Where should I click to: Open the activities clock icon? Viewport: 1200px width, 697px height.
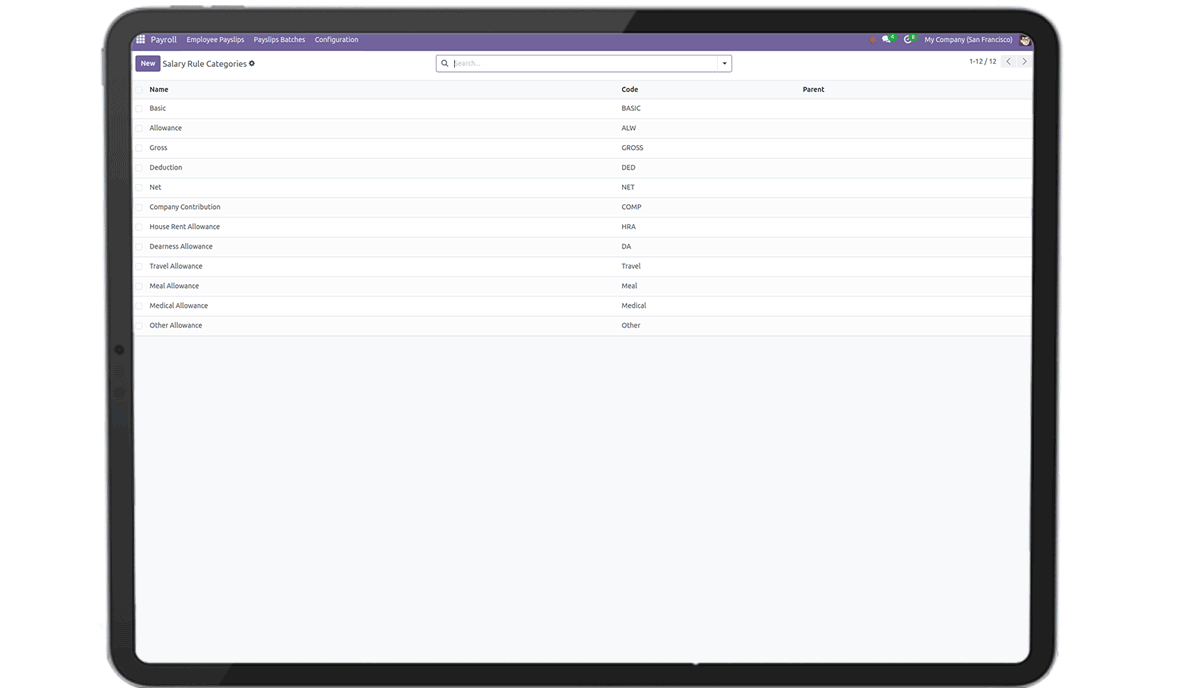point(908,40)
